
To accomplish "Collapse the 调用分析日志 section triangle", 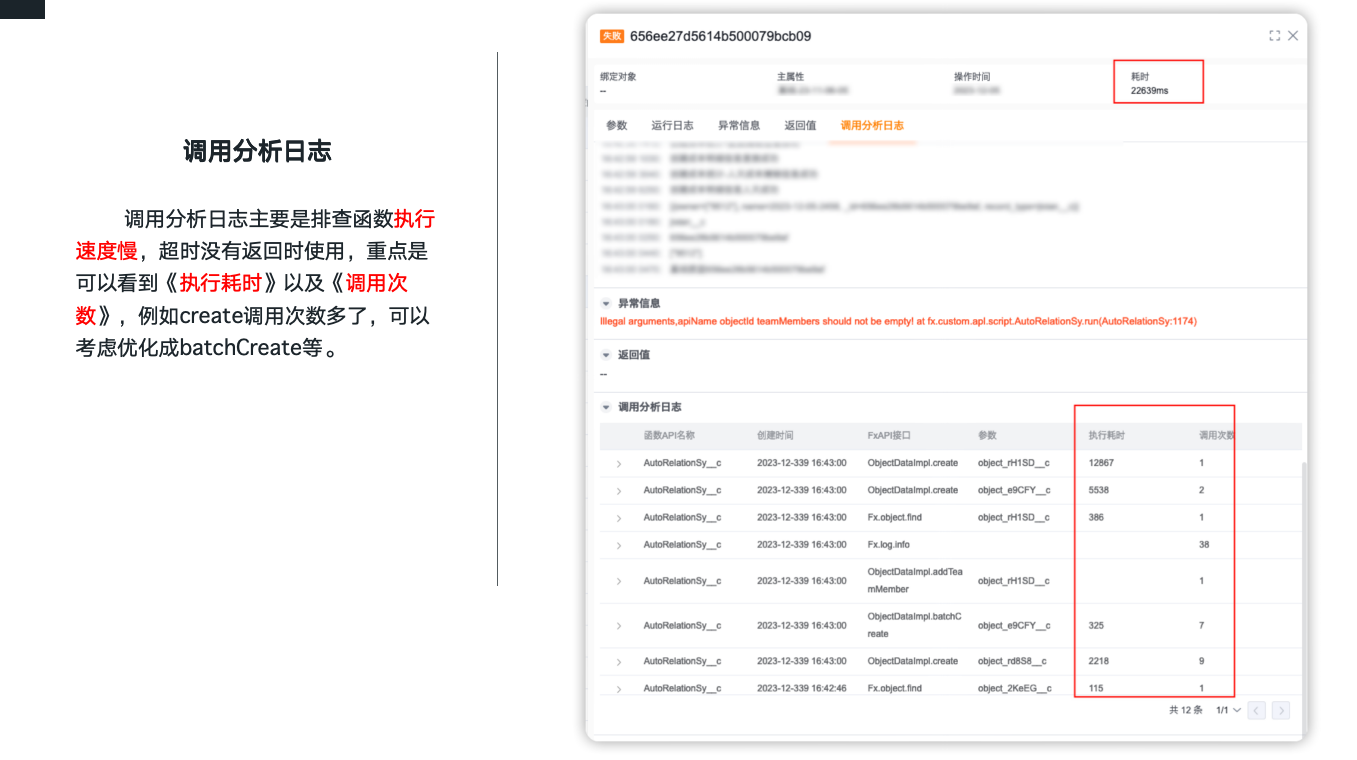I will tap(606, 408).
